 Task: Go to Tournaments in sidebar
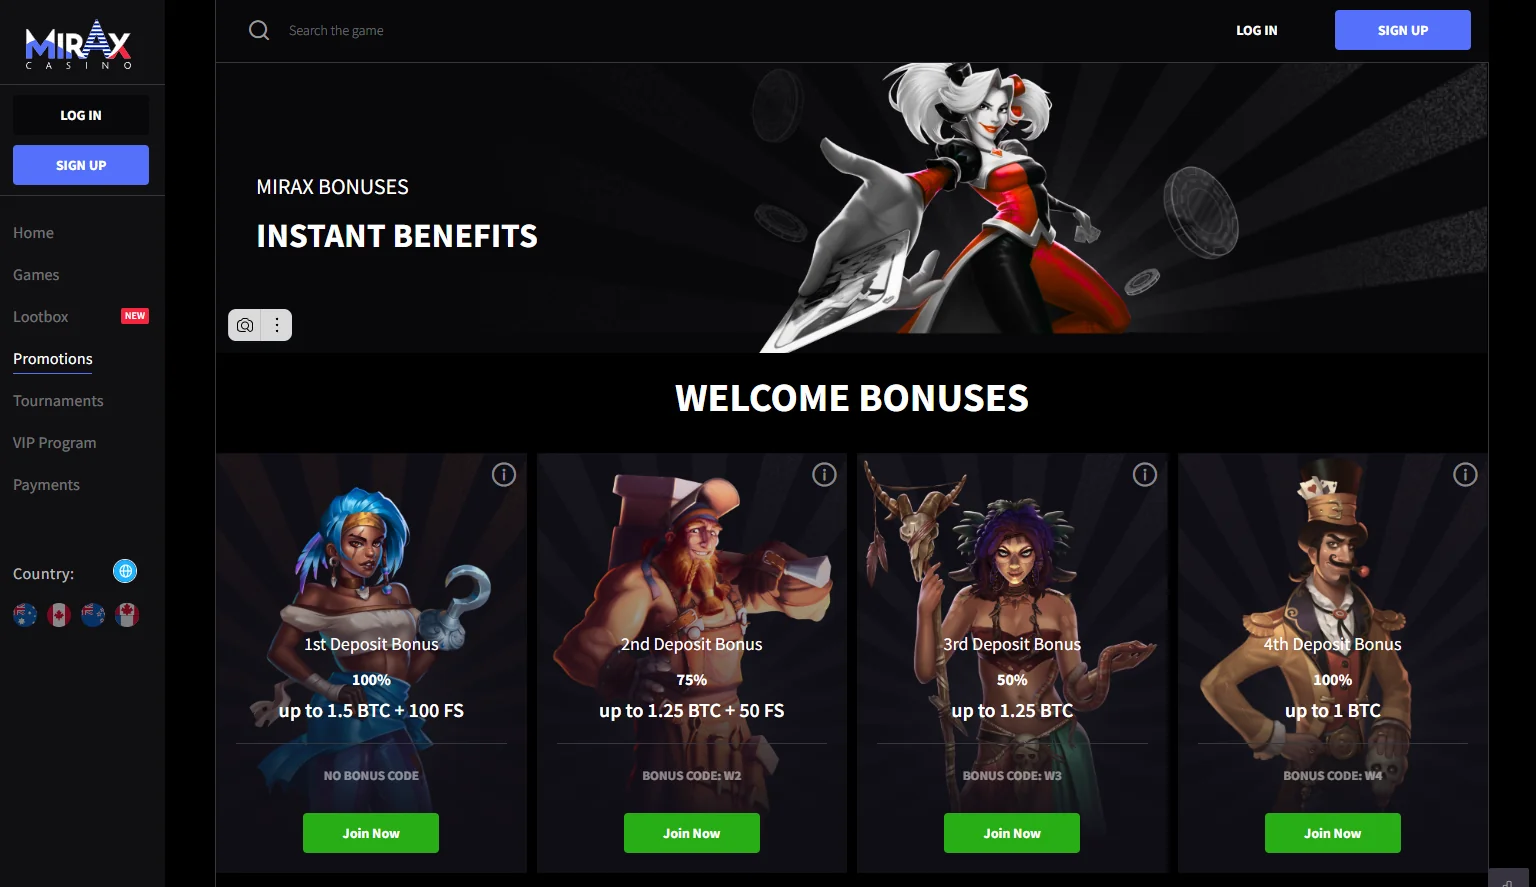click(x=58, y=401)
